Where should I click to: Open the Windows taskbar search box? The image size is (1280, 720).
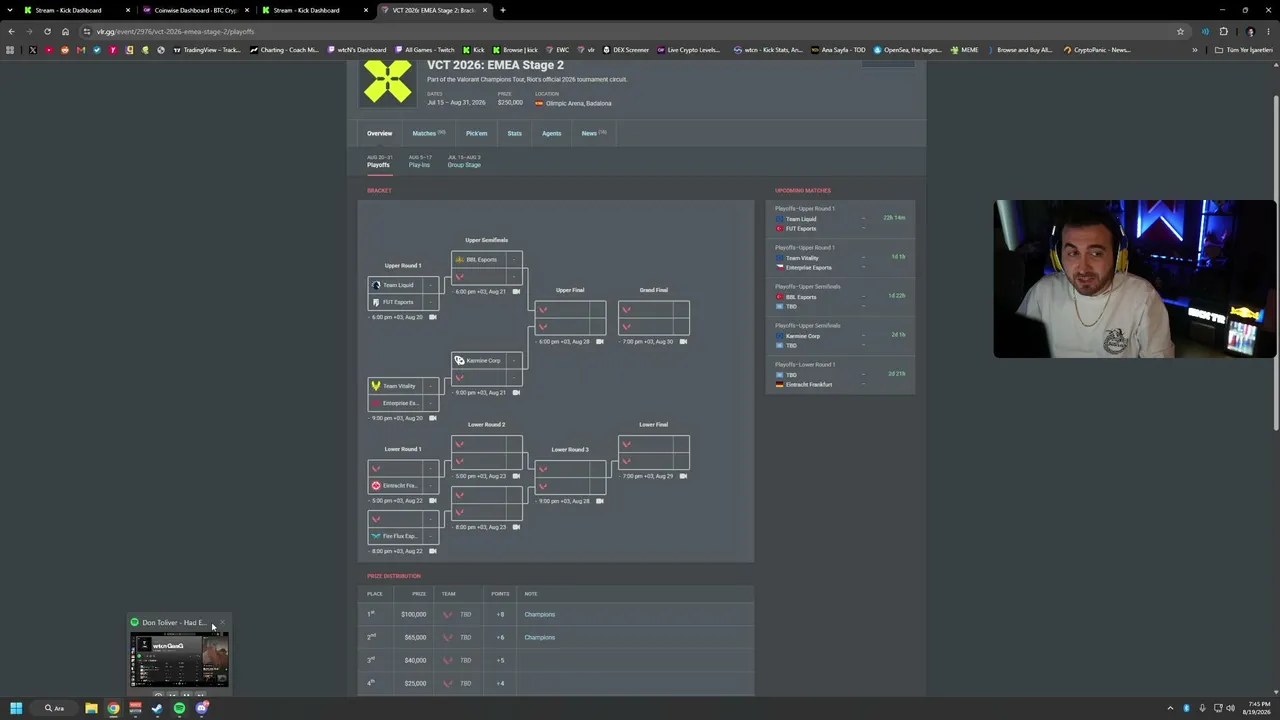(54, 708)
